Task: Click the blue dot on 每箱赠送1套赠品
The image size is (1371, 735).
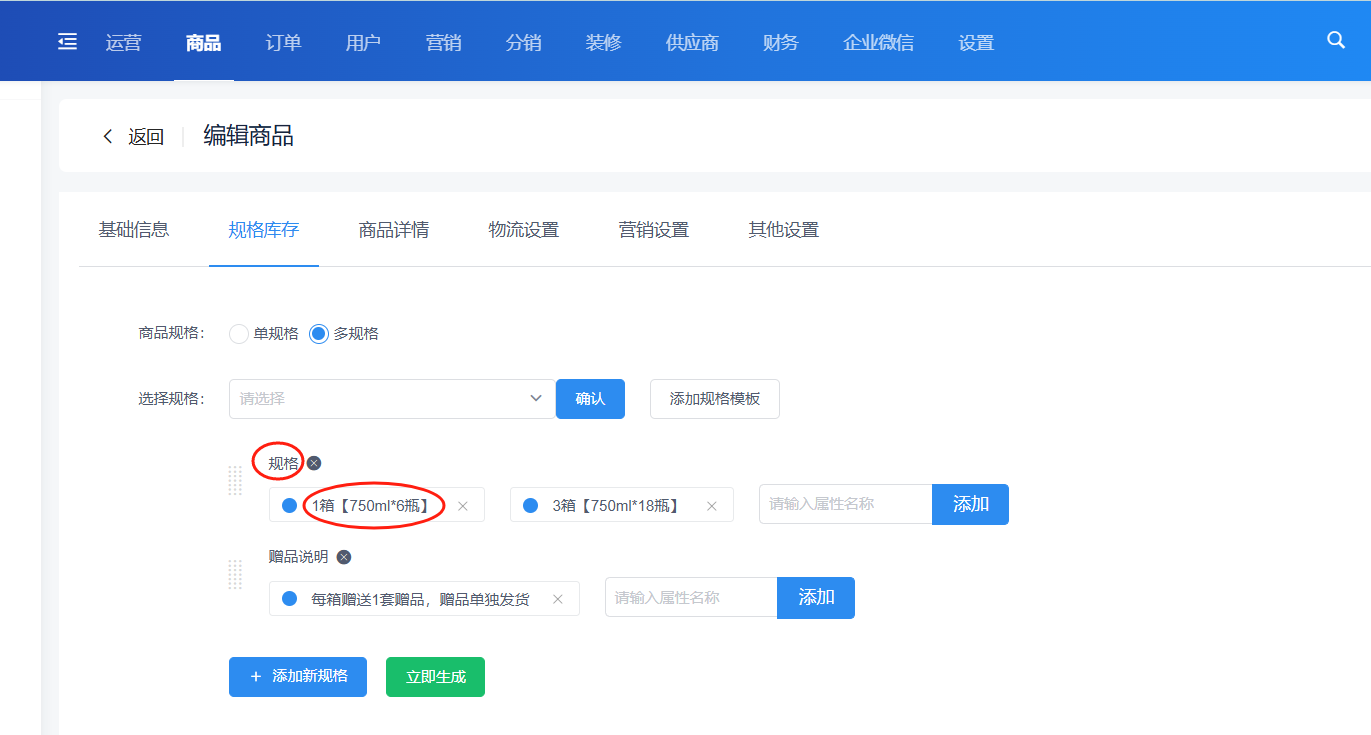Action: tap(290, 599)
